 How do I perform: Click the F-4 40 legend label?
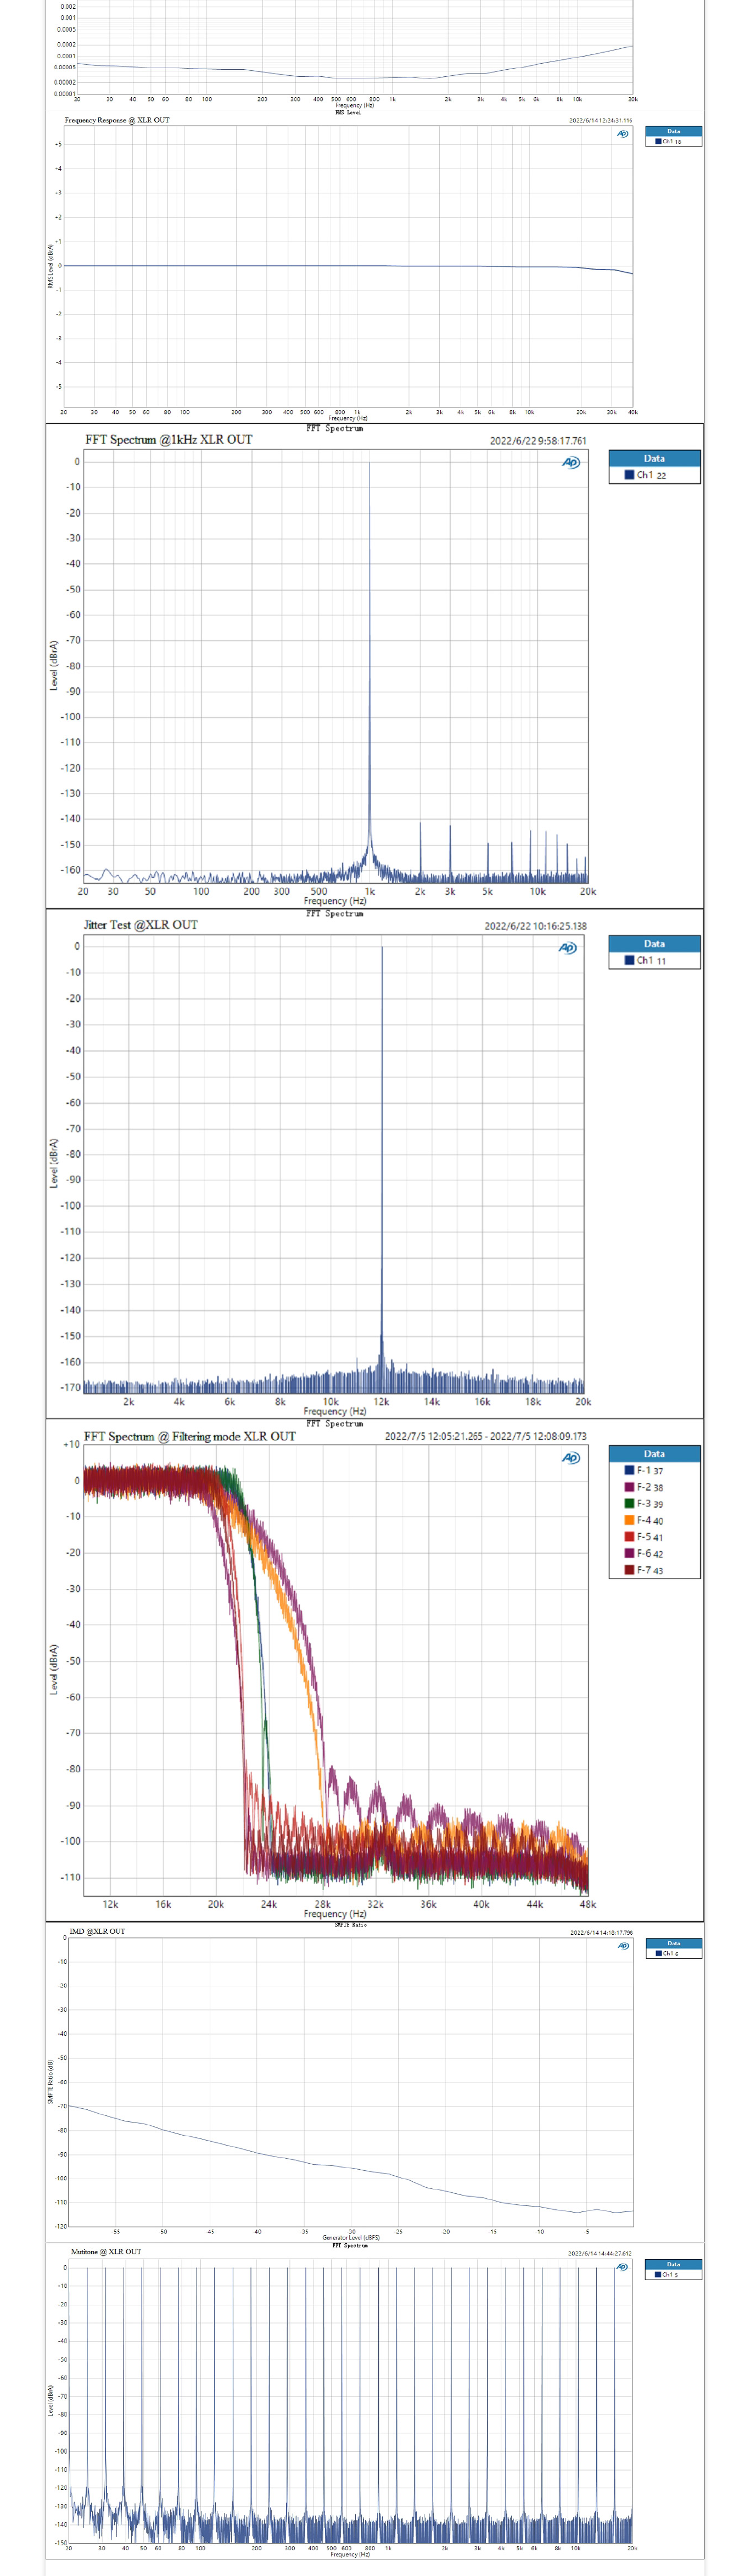point(650,1520)
